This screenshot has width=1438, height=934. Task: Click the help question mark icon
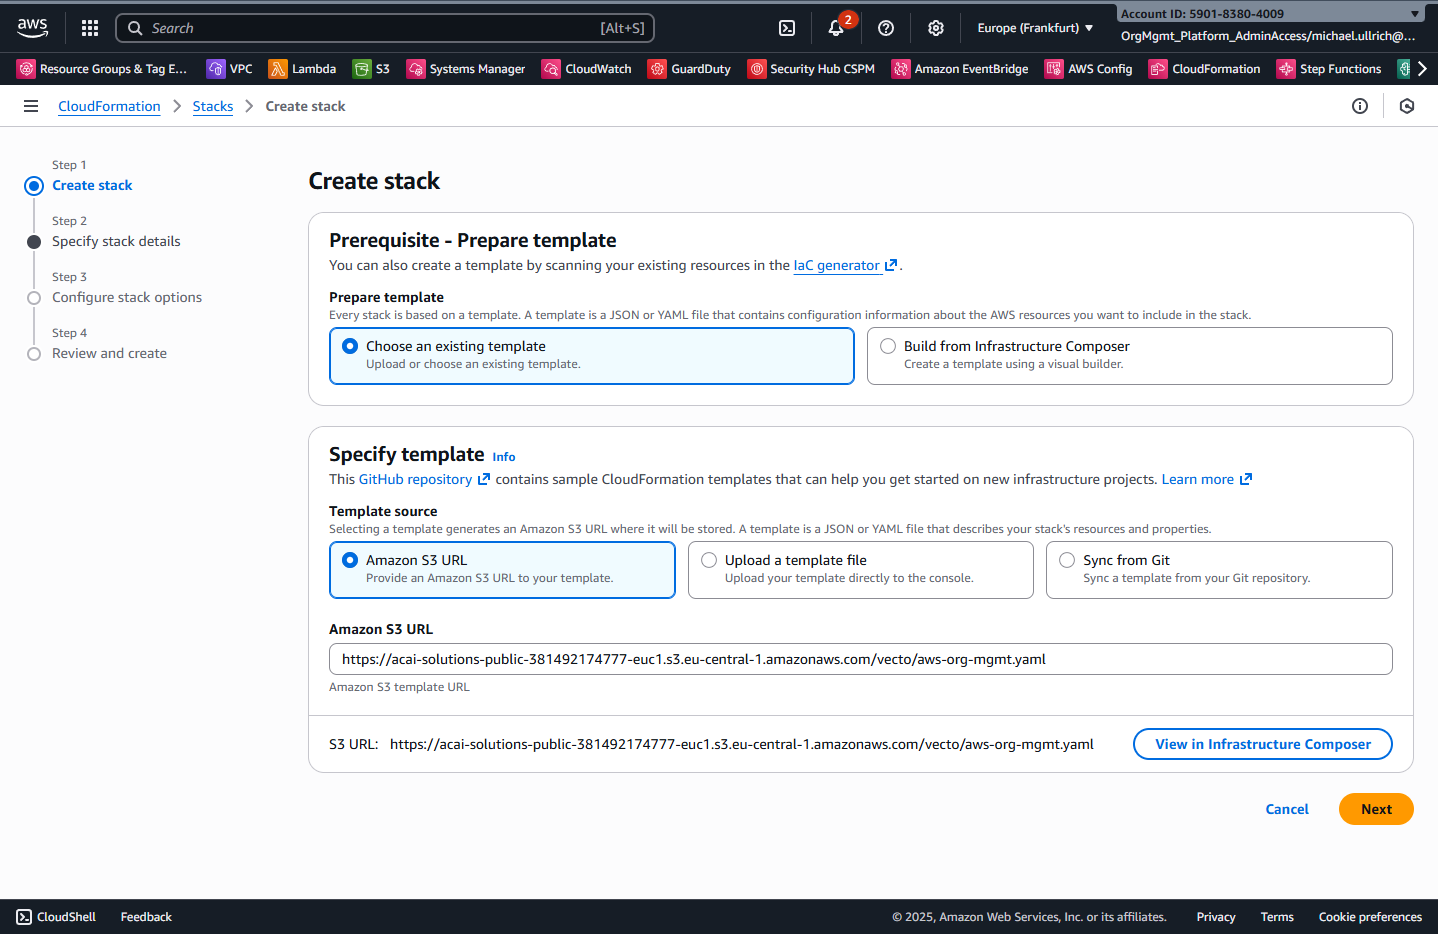(x=885, y=28)
